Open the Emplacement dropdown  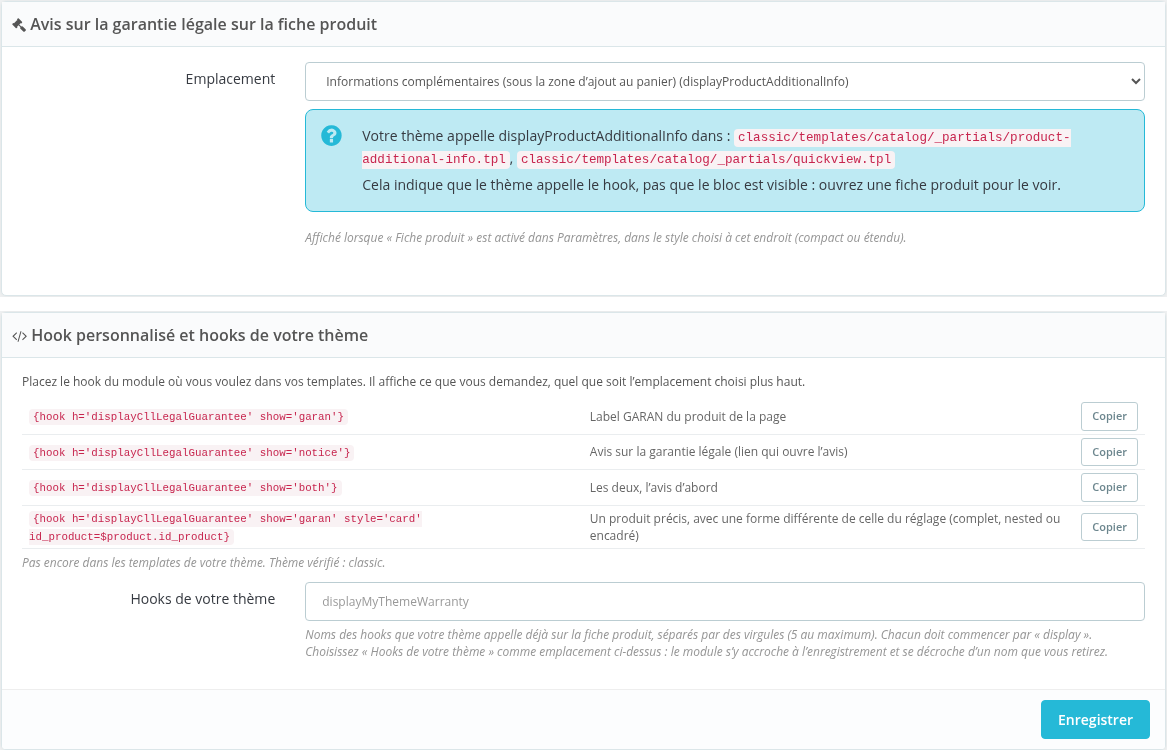coord(724,82)
